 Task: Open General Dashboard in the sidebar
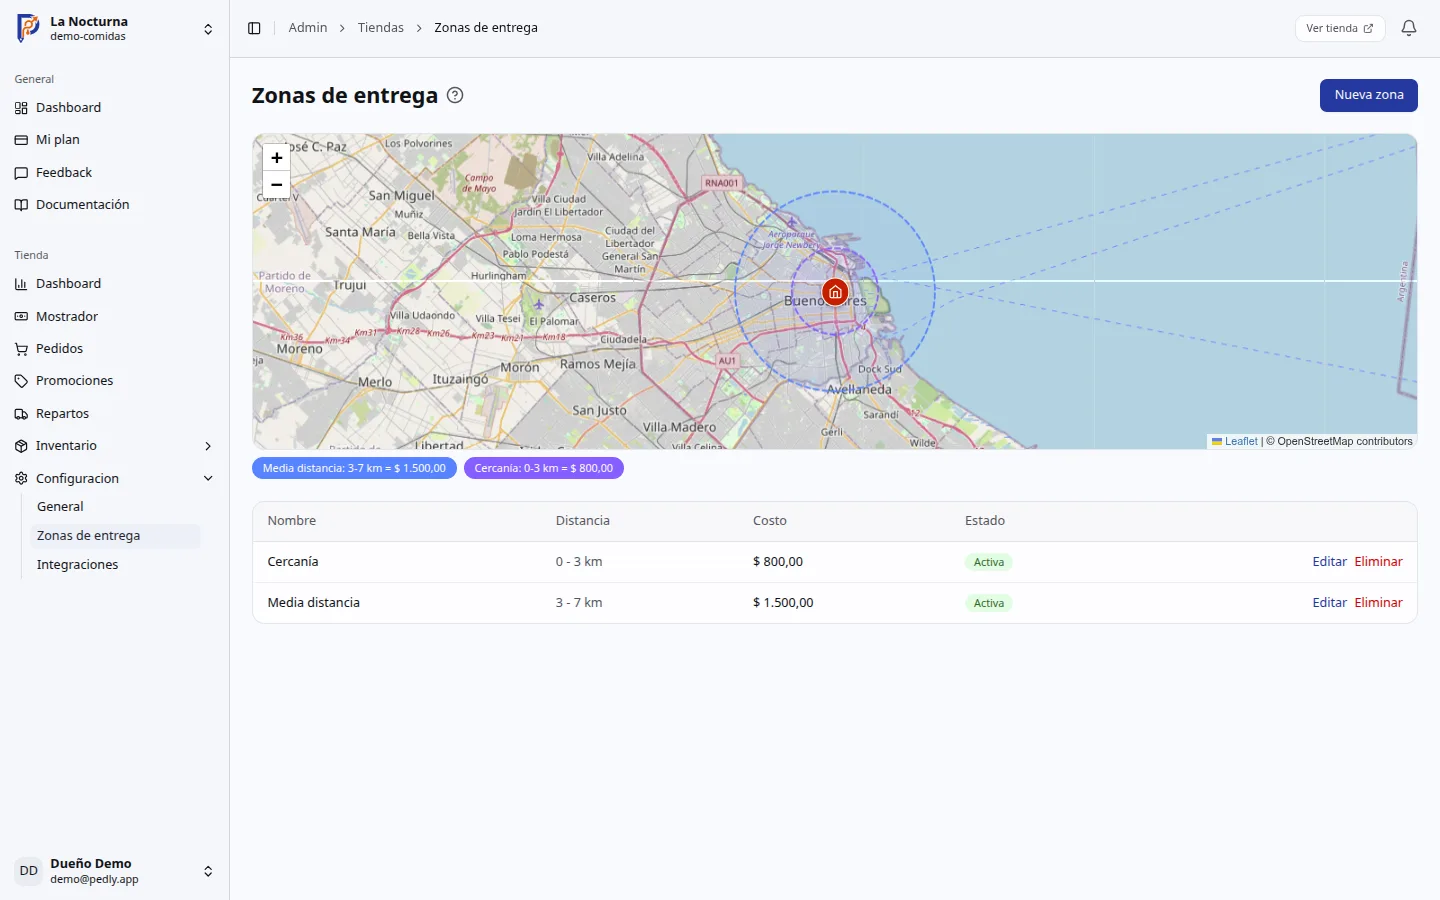pos(114,108)
